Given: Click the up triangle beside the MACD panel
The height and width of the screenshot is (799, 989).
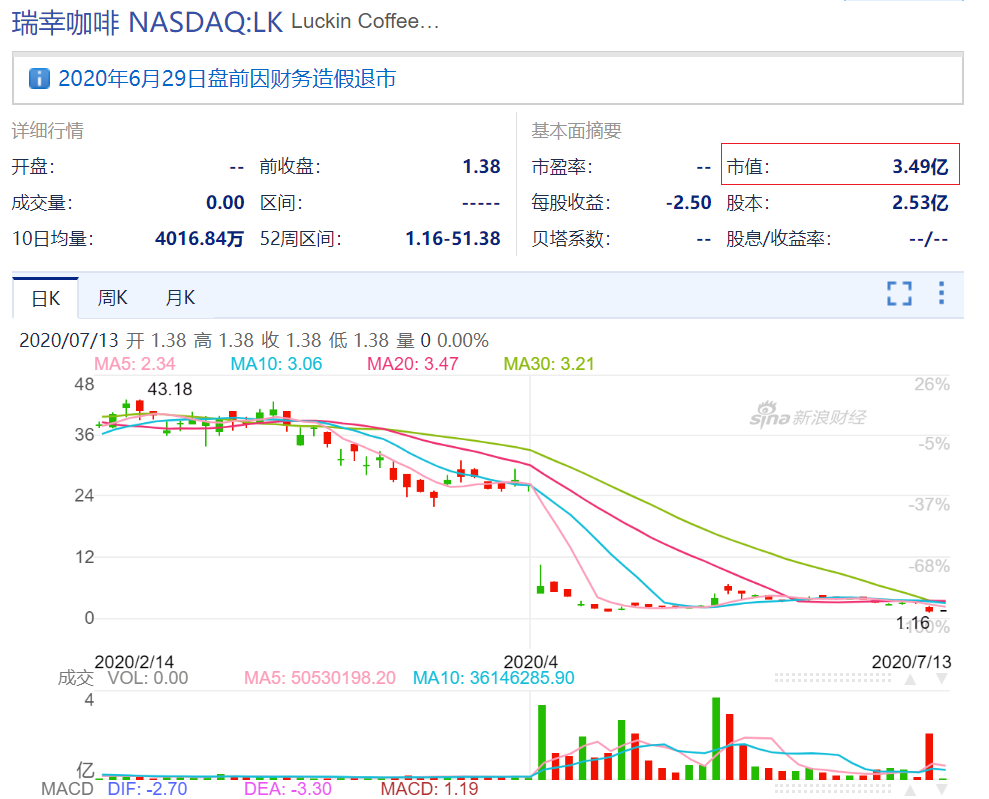Looking at the screenshot, I should [910, 790].
